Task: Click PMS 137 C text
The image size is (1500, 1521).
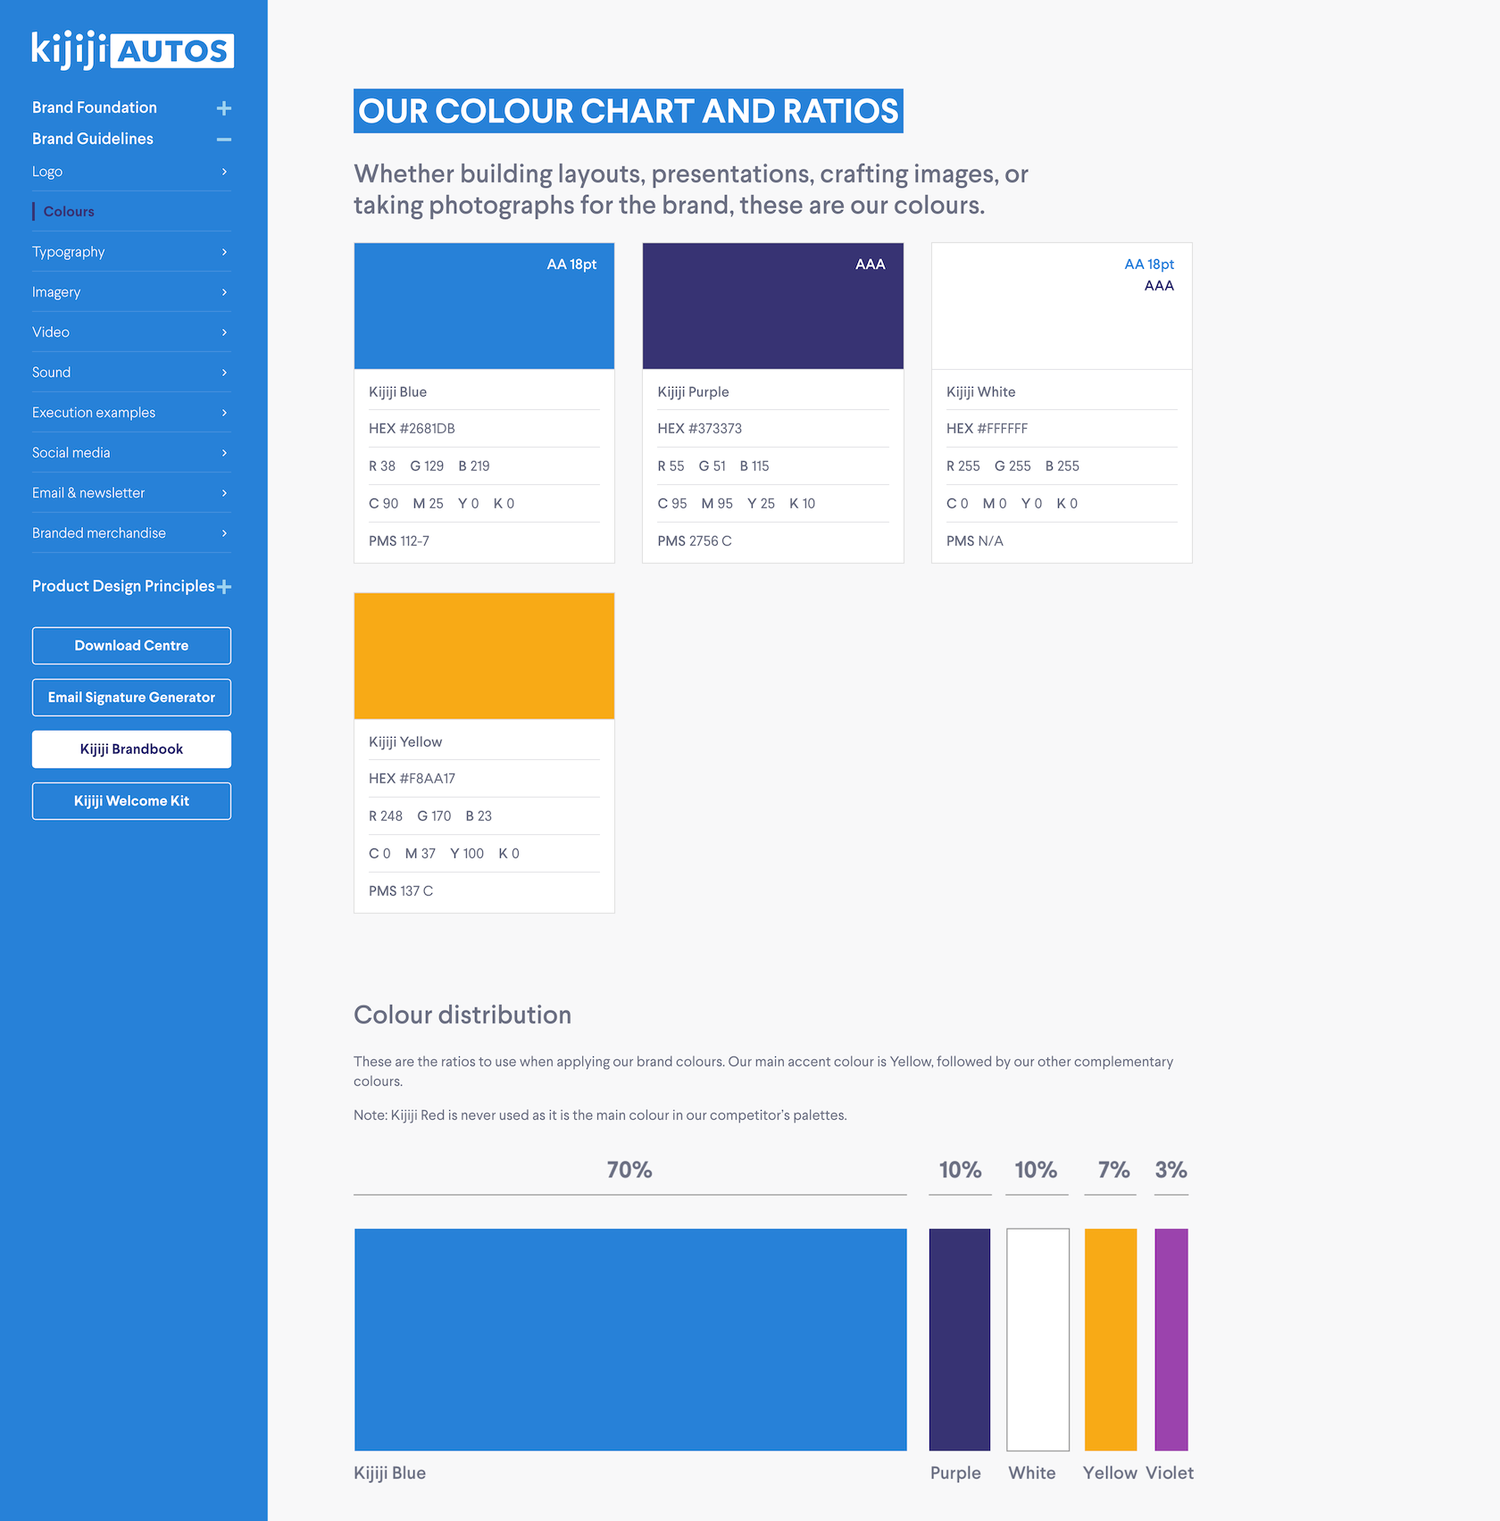Action: (401, 891)
